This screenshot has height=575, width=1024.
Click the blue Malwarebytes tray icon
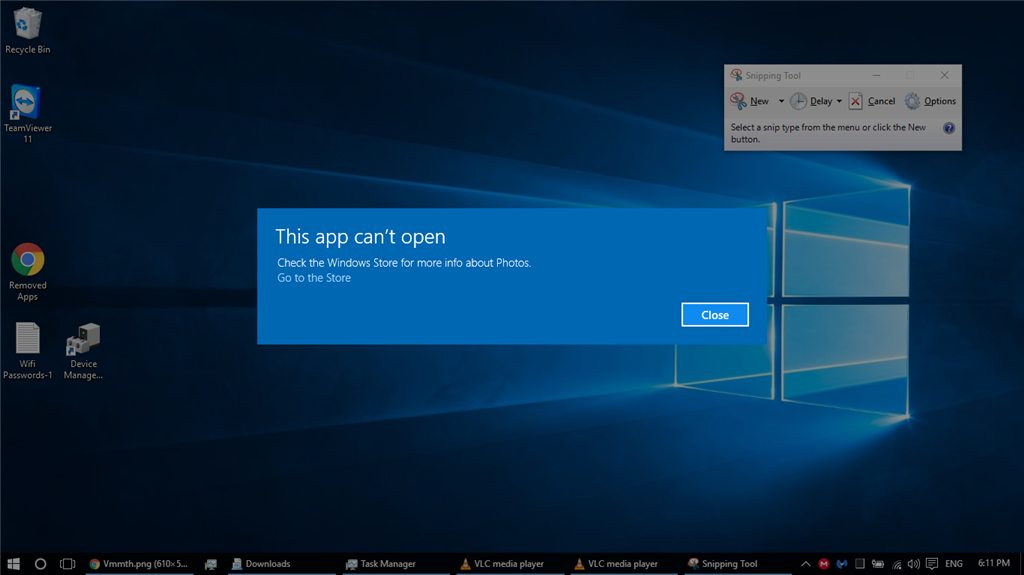click(842, 563)
